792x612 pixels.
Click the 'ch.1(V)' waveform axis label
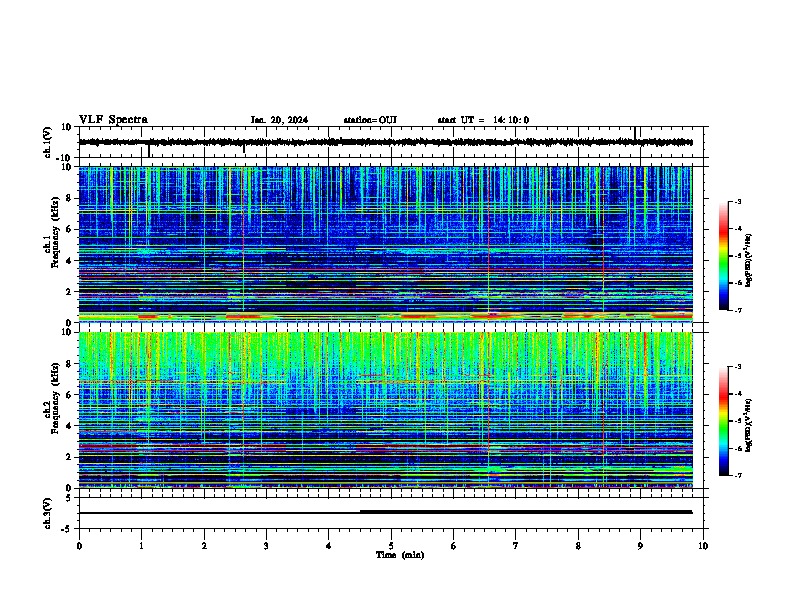[x=48, y=142]
